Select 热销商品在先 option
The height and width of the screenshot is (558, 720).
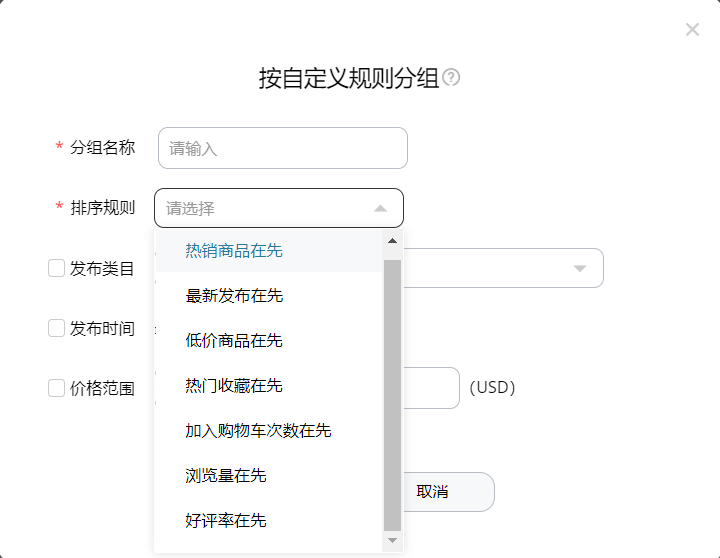coord(269,250)
